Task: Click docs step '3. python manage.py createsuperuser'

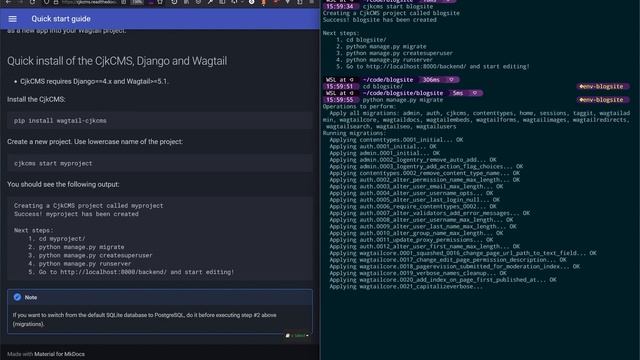Action: (90, 255)
